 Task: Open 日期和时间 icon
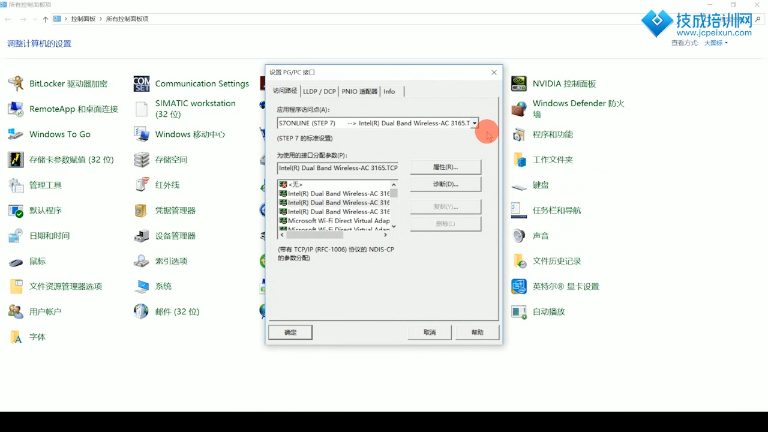click(x=16, y=236)
